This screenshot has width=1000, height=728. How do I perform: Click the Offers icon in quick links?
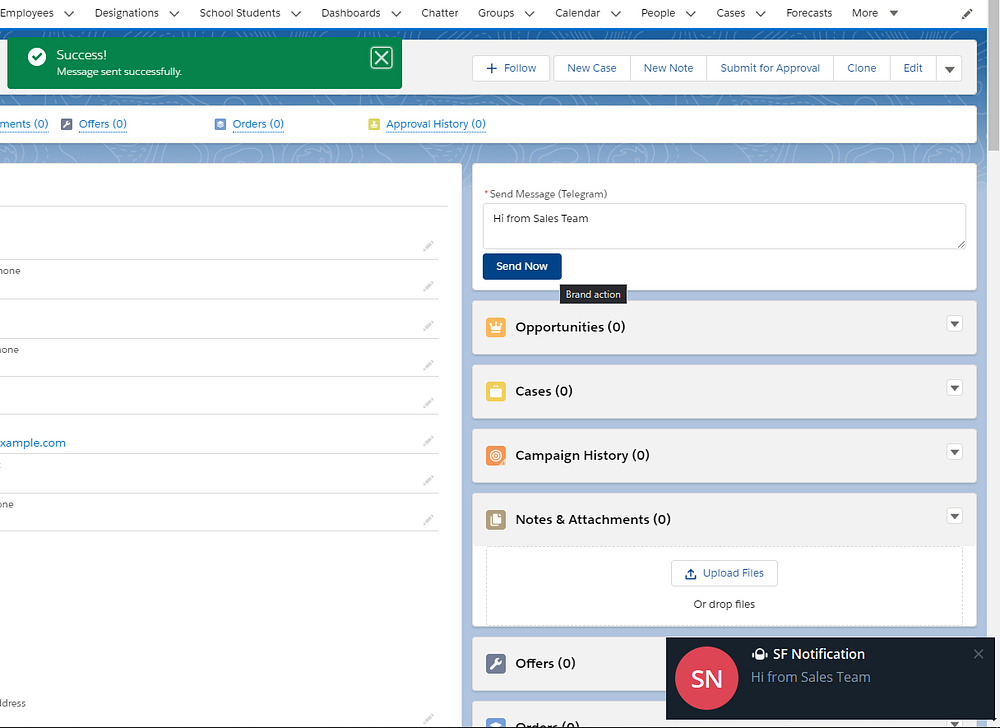coord(66,124)
